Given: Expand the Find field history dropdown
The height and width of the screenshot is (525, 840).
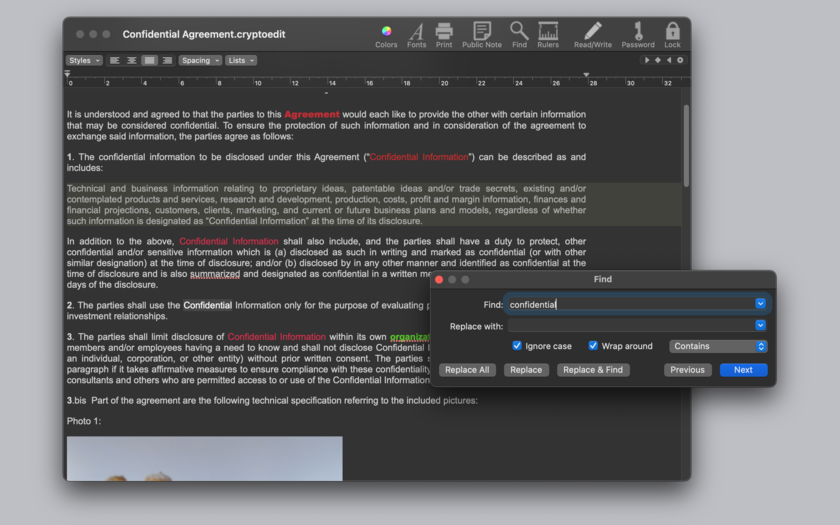Looking at the screenshot, I should click(x=760, y=304).
